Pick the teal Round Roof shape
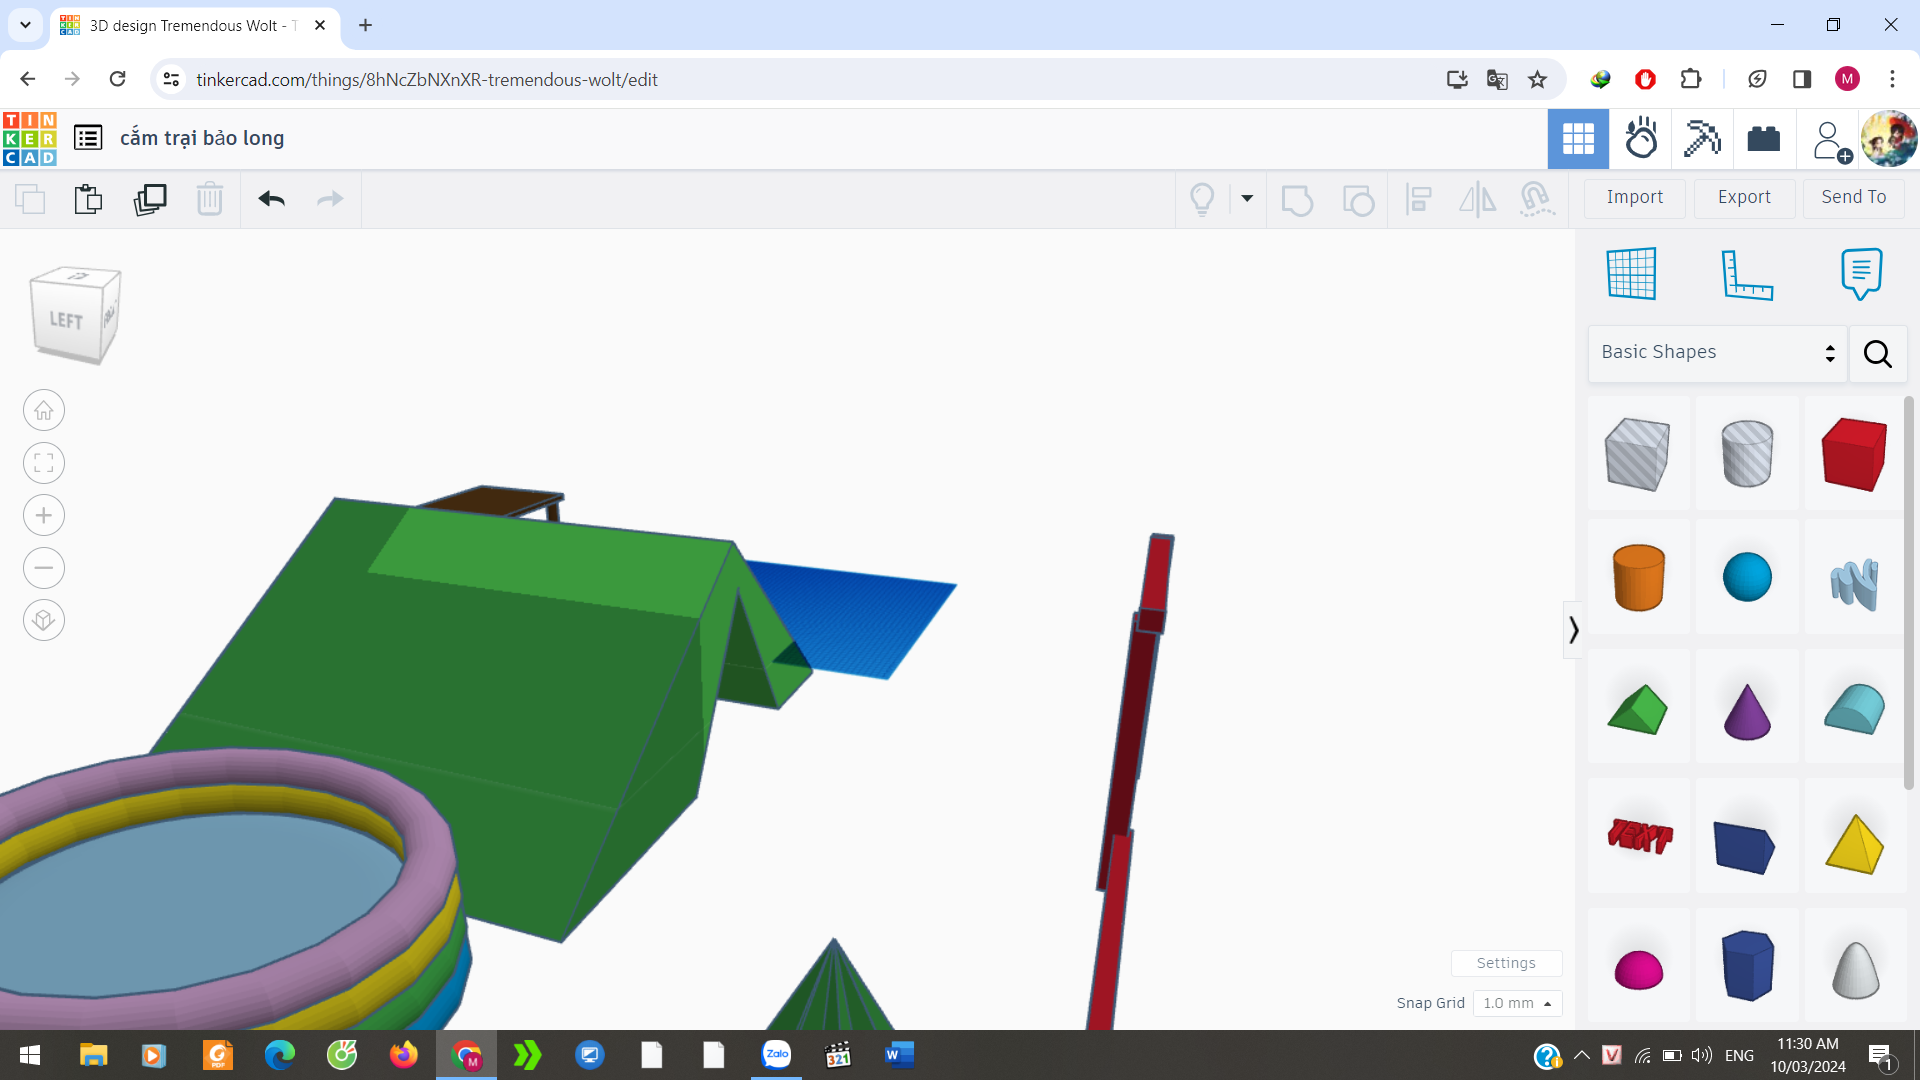 (x=1854, y=708)
